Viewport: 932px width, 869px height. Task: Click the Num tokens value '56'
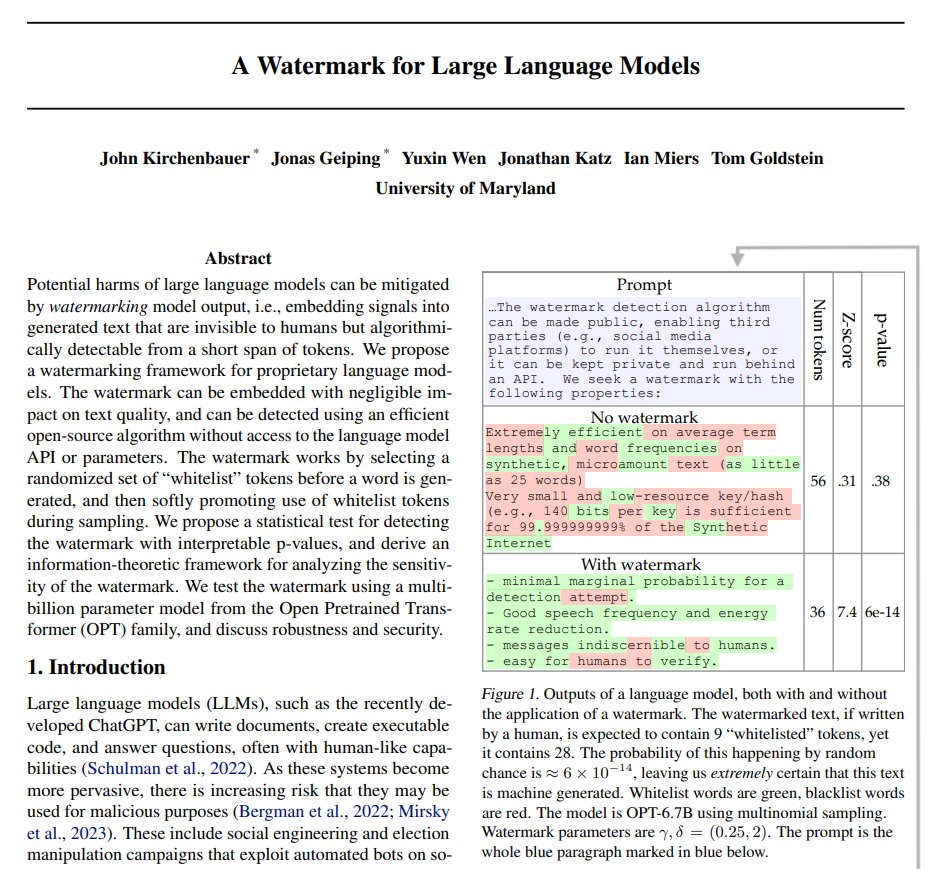[818, 480]
